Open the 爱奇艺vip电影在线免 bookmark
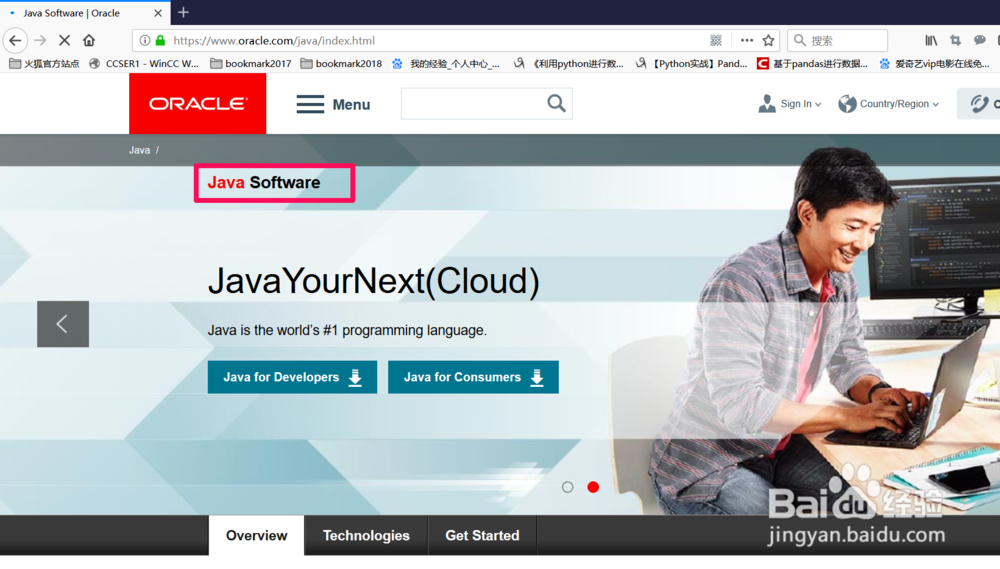1000x569 pixels. 934,64
